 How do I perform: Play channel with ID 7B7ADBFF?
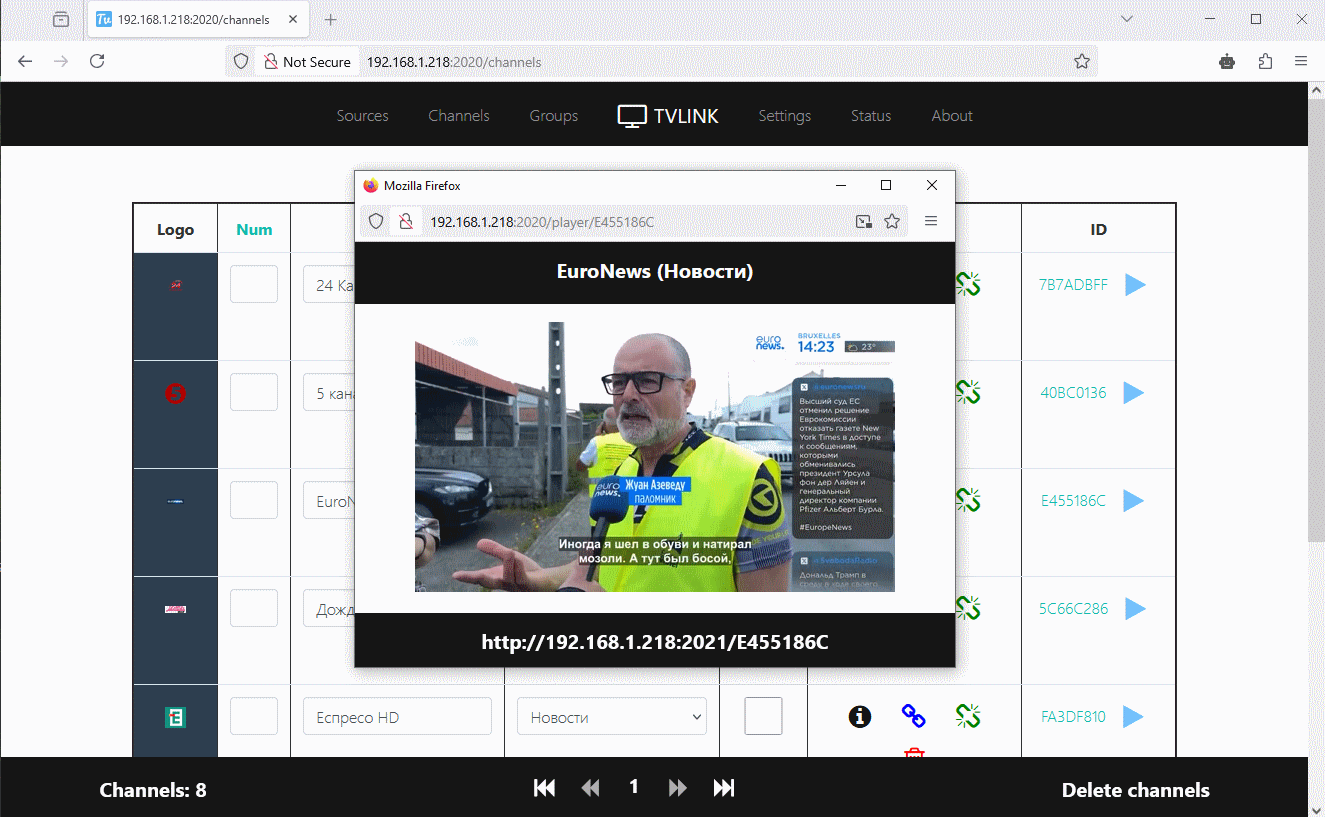(1134, 285)
